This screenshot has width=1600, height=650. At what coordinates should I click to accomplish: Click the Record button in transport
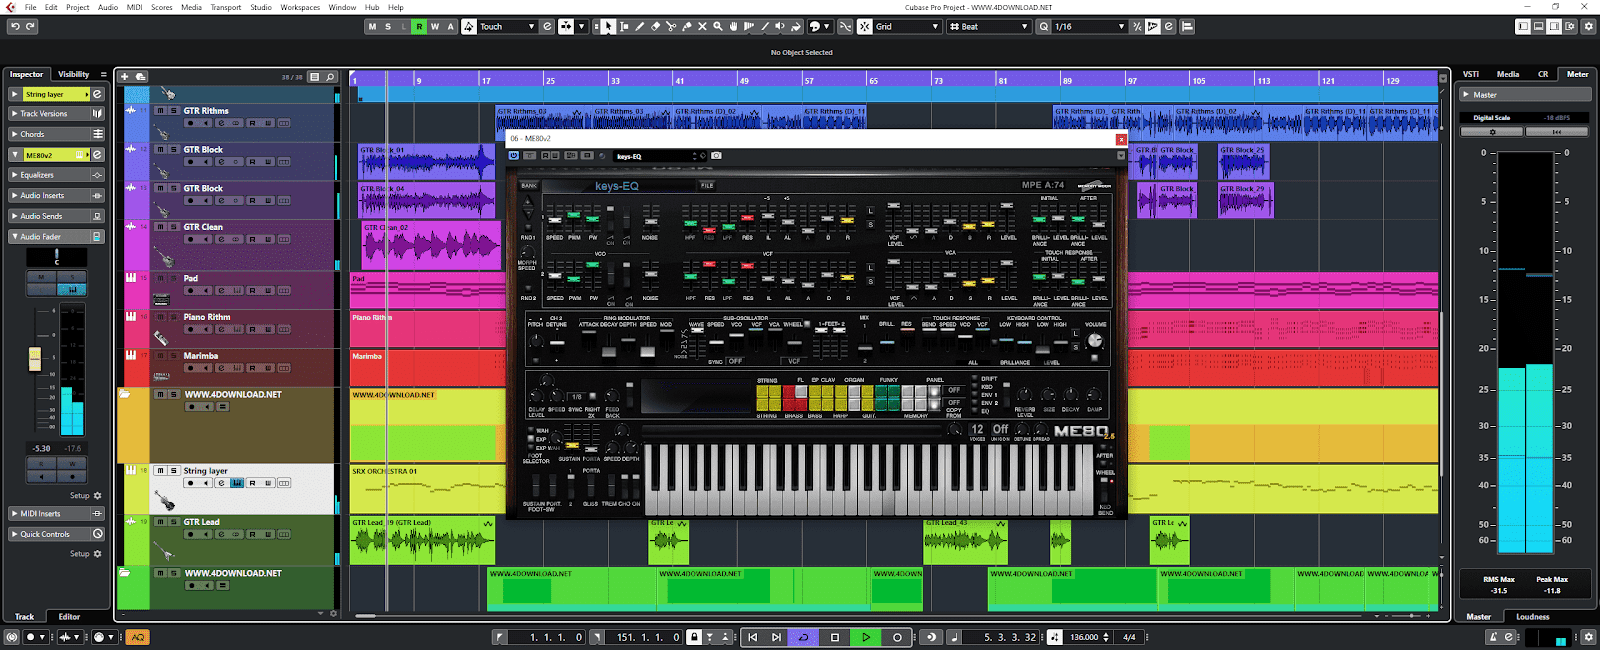click(897, 637)
